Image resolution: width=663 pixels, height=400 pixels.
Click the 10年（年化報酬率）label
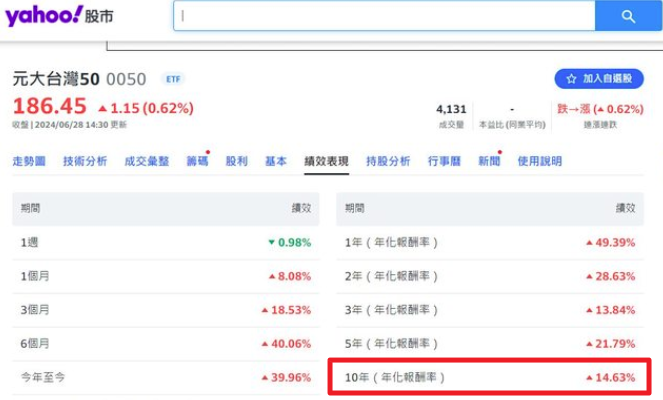pos(395,377)
